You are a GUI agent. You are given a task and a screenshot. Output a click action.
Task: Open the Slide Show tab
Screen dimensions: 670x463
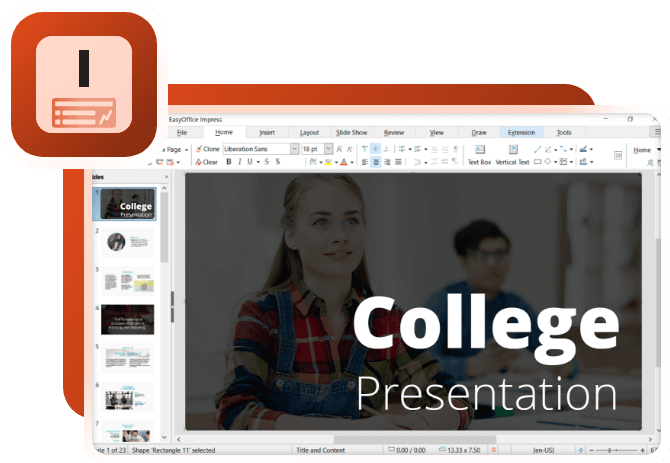pos(351,132)
